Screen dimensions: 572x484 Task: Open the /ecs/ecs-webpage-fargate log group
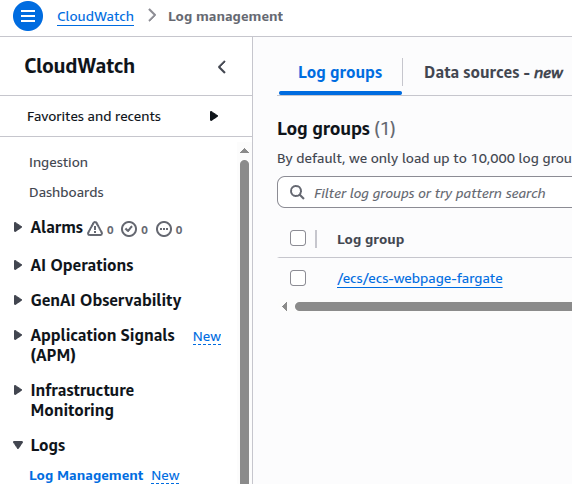[x=420, y=278]
